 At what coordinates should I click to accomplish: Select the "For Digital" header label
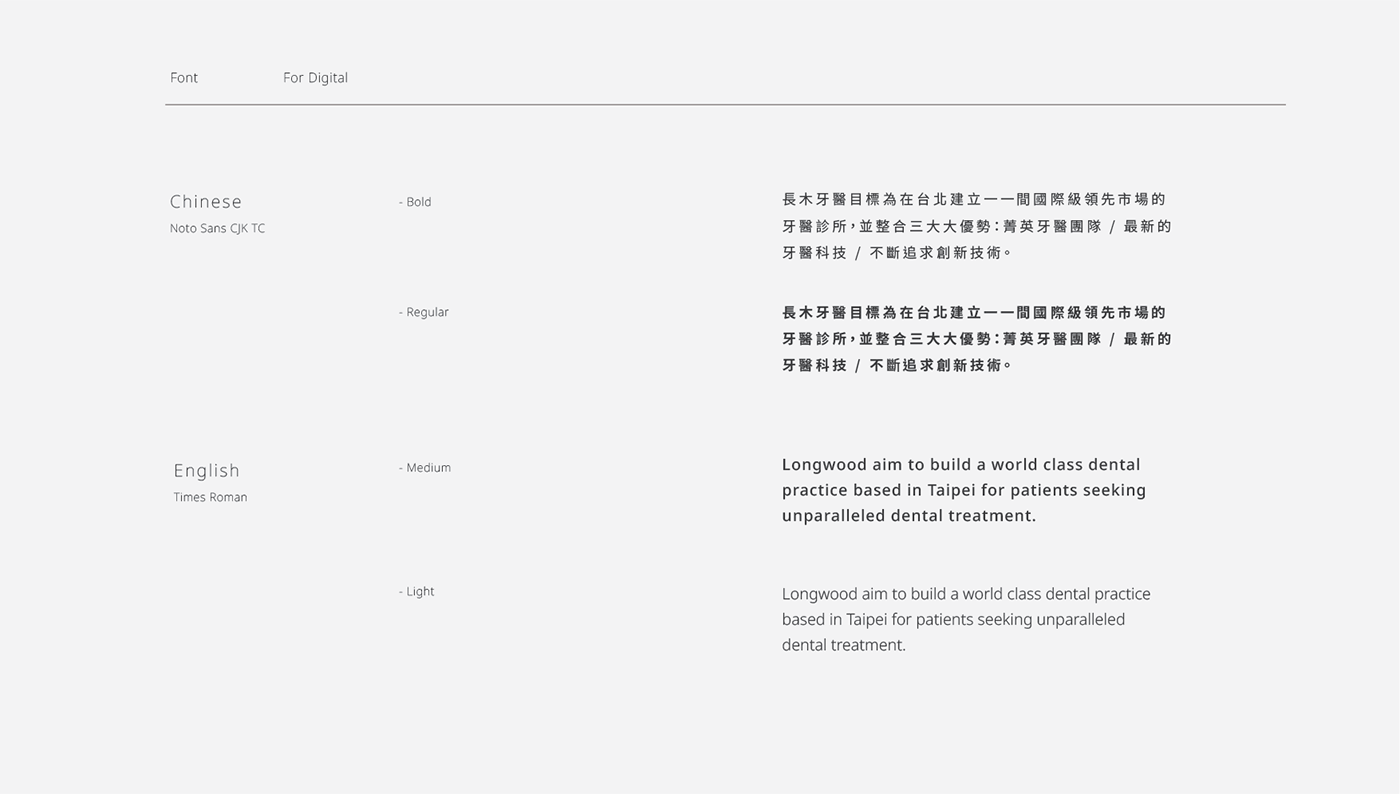[x=315, y=78]
